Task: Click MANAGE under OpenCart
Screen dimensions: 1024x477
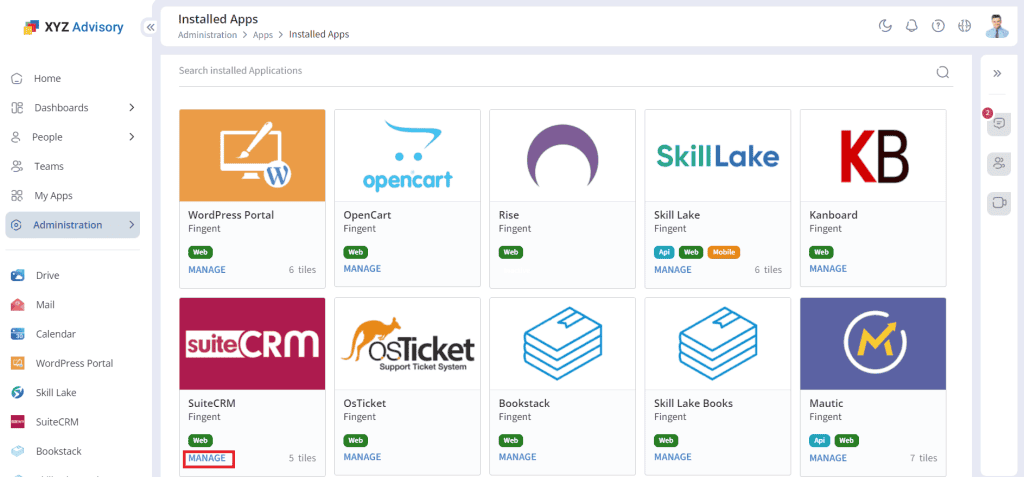Action: 362,269
